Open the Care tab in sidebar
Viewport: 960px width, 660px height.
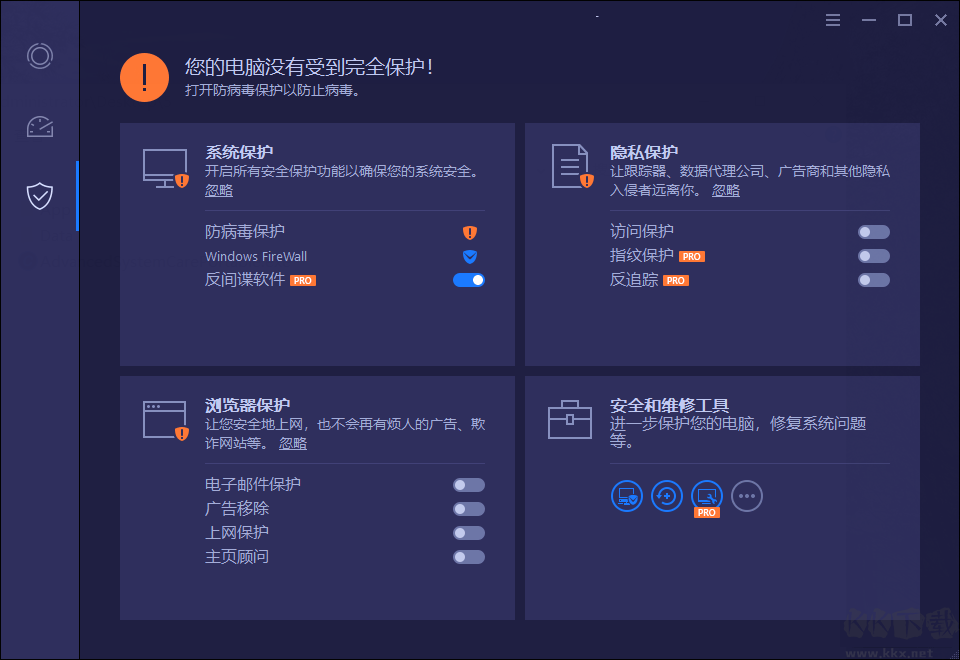[x=40, y=56]
